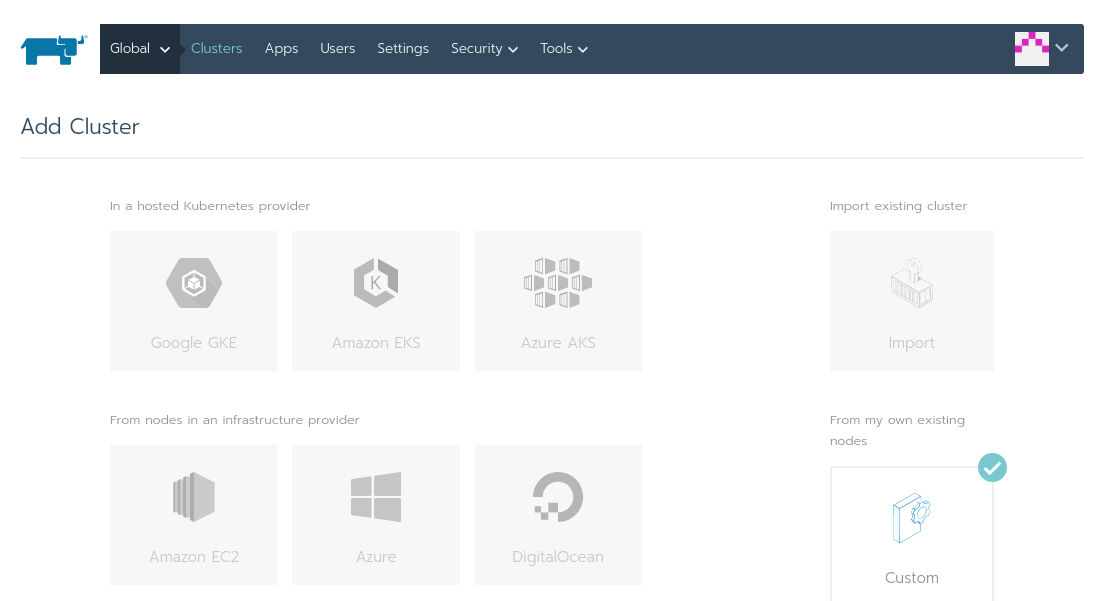The height and width of the screenshot is (601, 1104).
Task: Choose the Azure infrastructure Windows icon
Action: point(376,497)
